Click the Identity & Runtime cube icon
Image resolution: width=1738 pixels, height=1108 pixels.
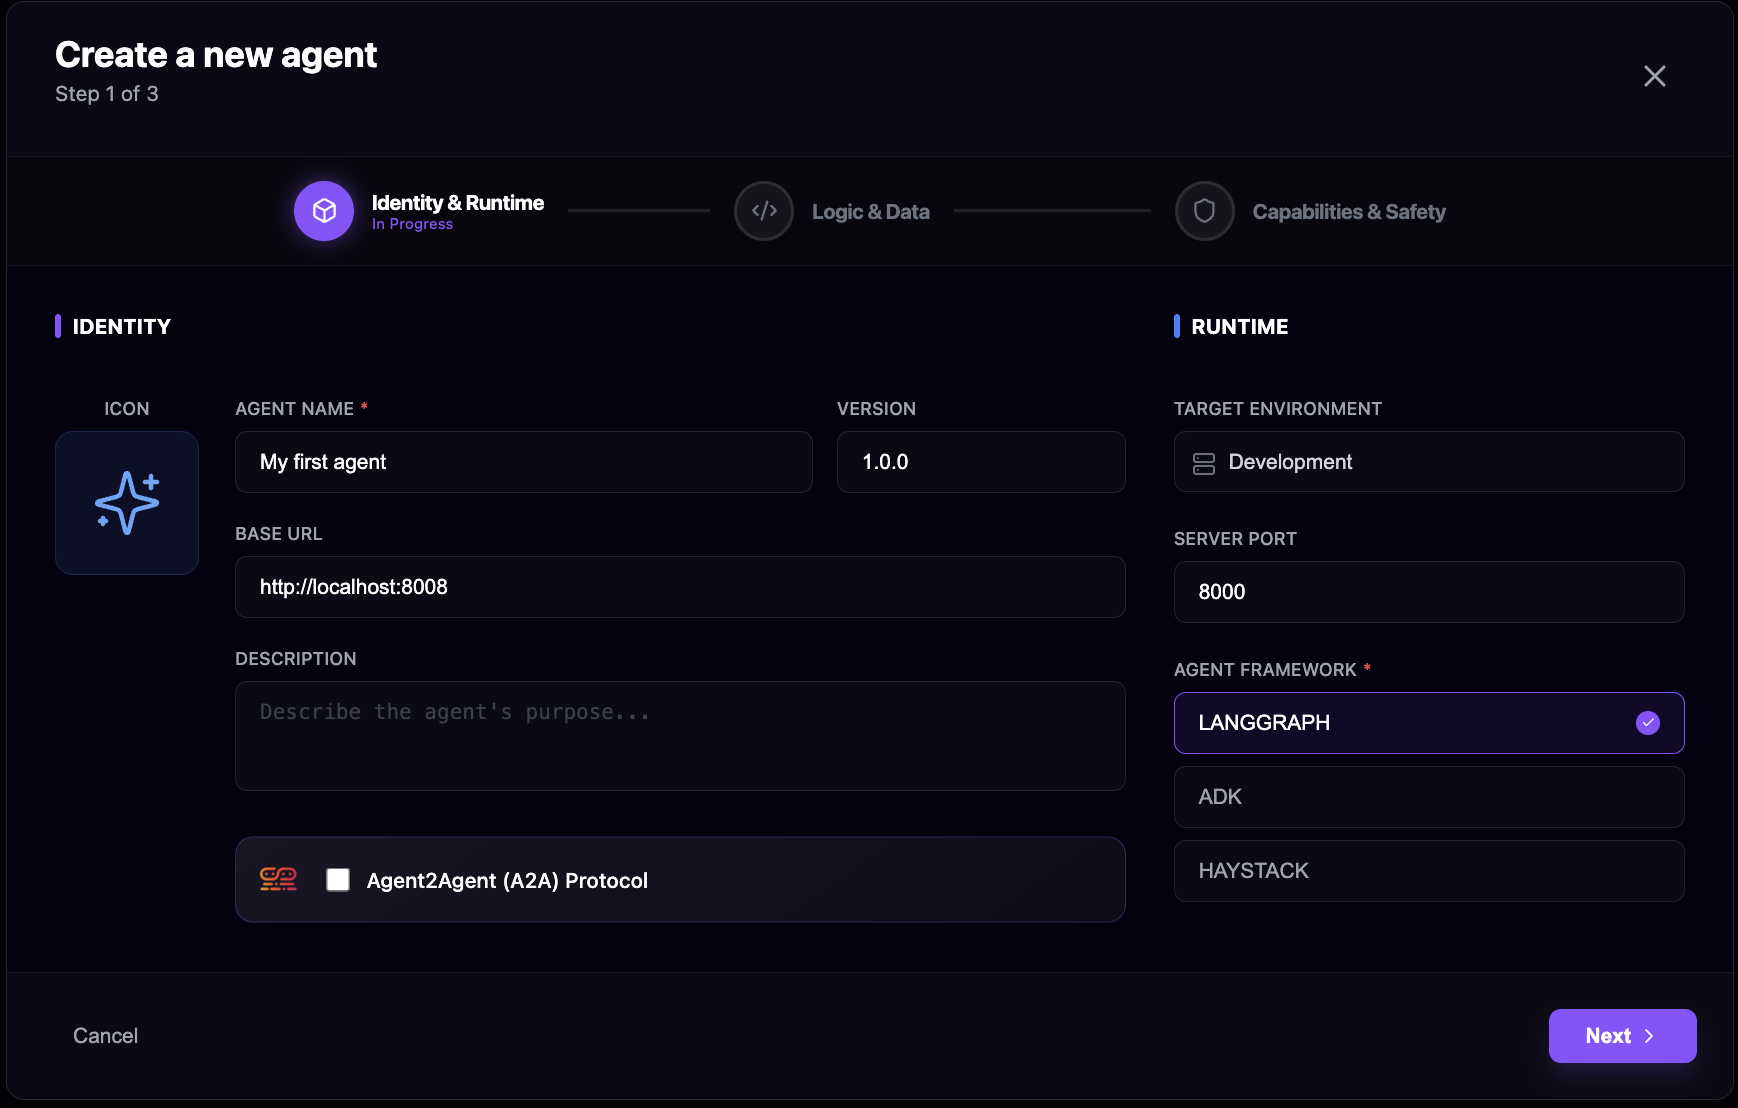[323, 211]
